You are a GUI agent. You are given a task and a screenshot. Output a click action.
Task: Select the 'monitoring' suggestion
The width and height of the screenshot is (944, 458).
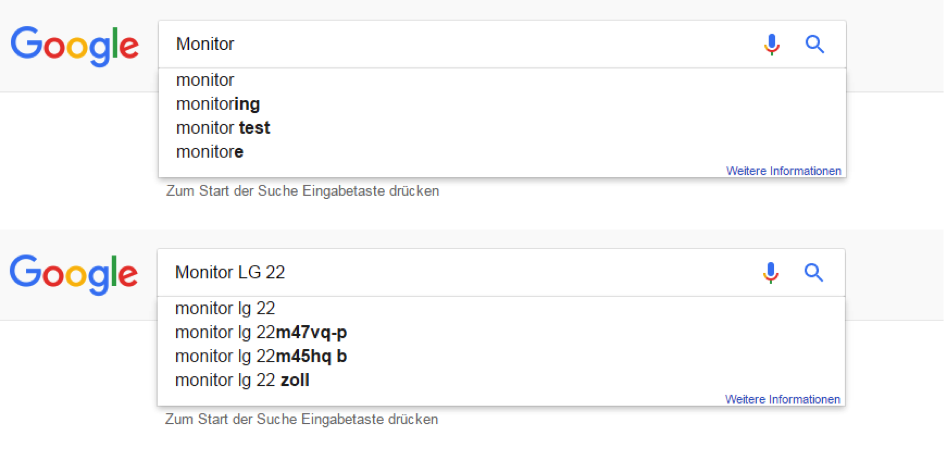pyautogui.click(x=502, y=104)
